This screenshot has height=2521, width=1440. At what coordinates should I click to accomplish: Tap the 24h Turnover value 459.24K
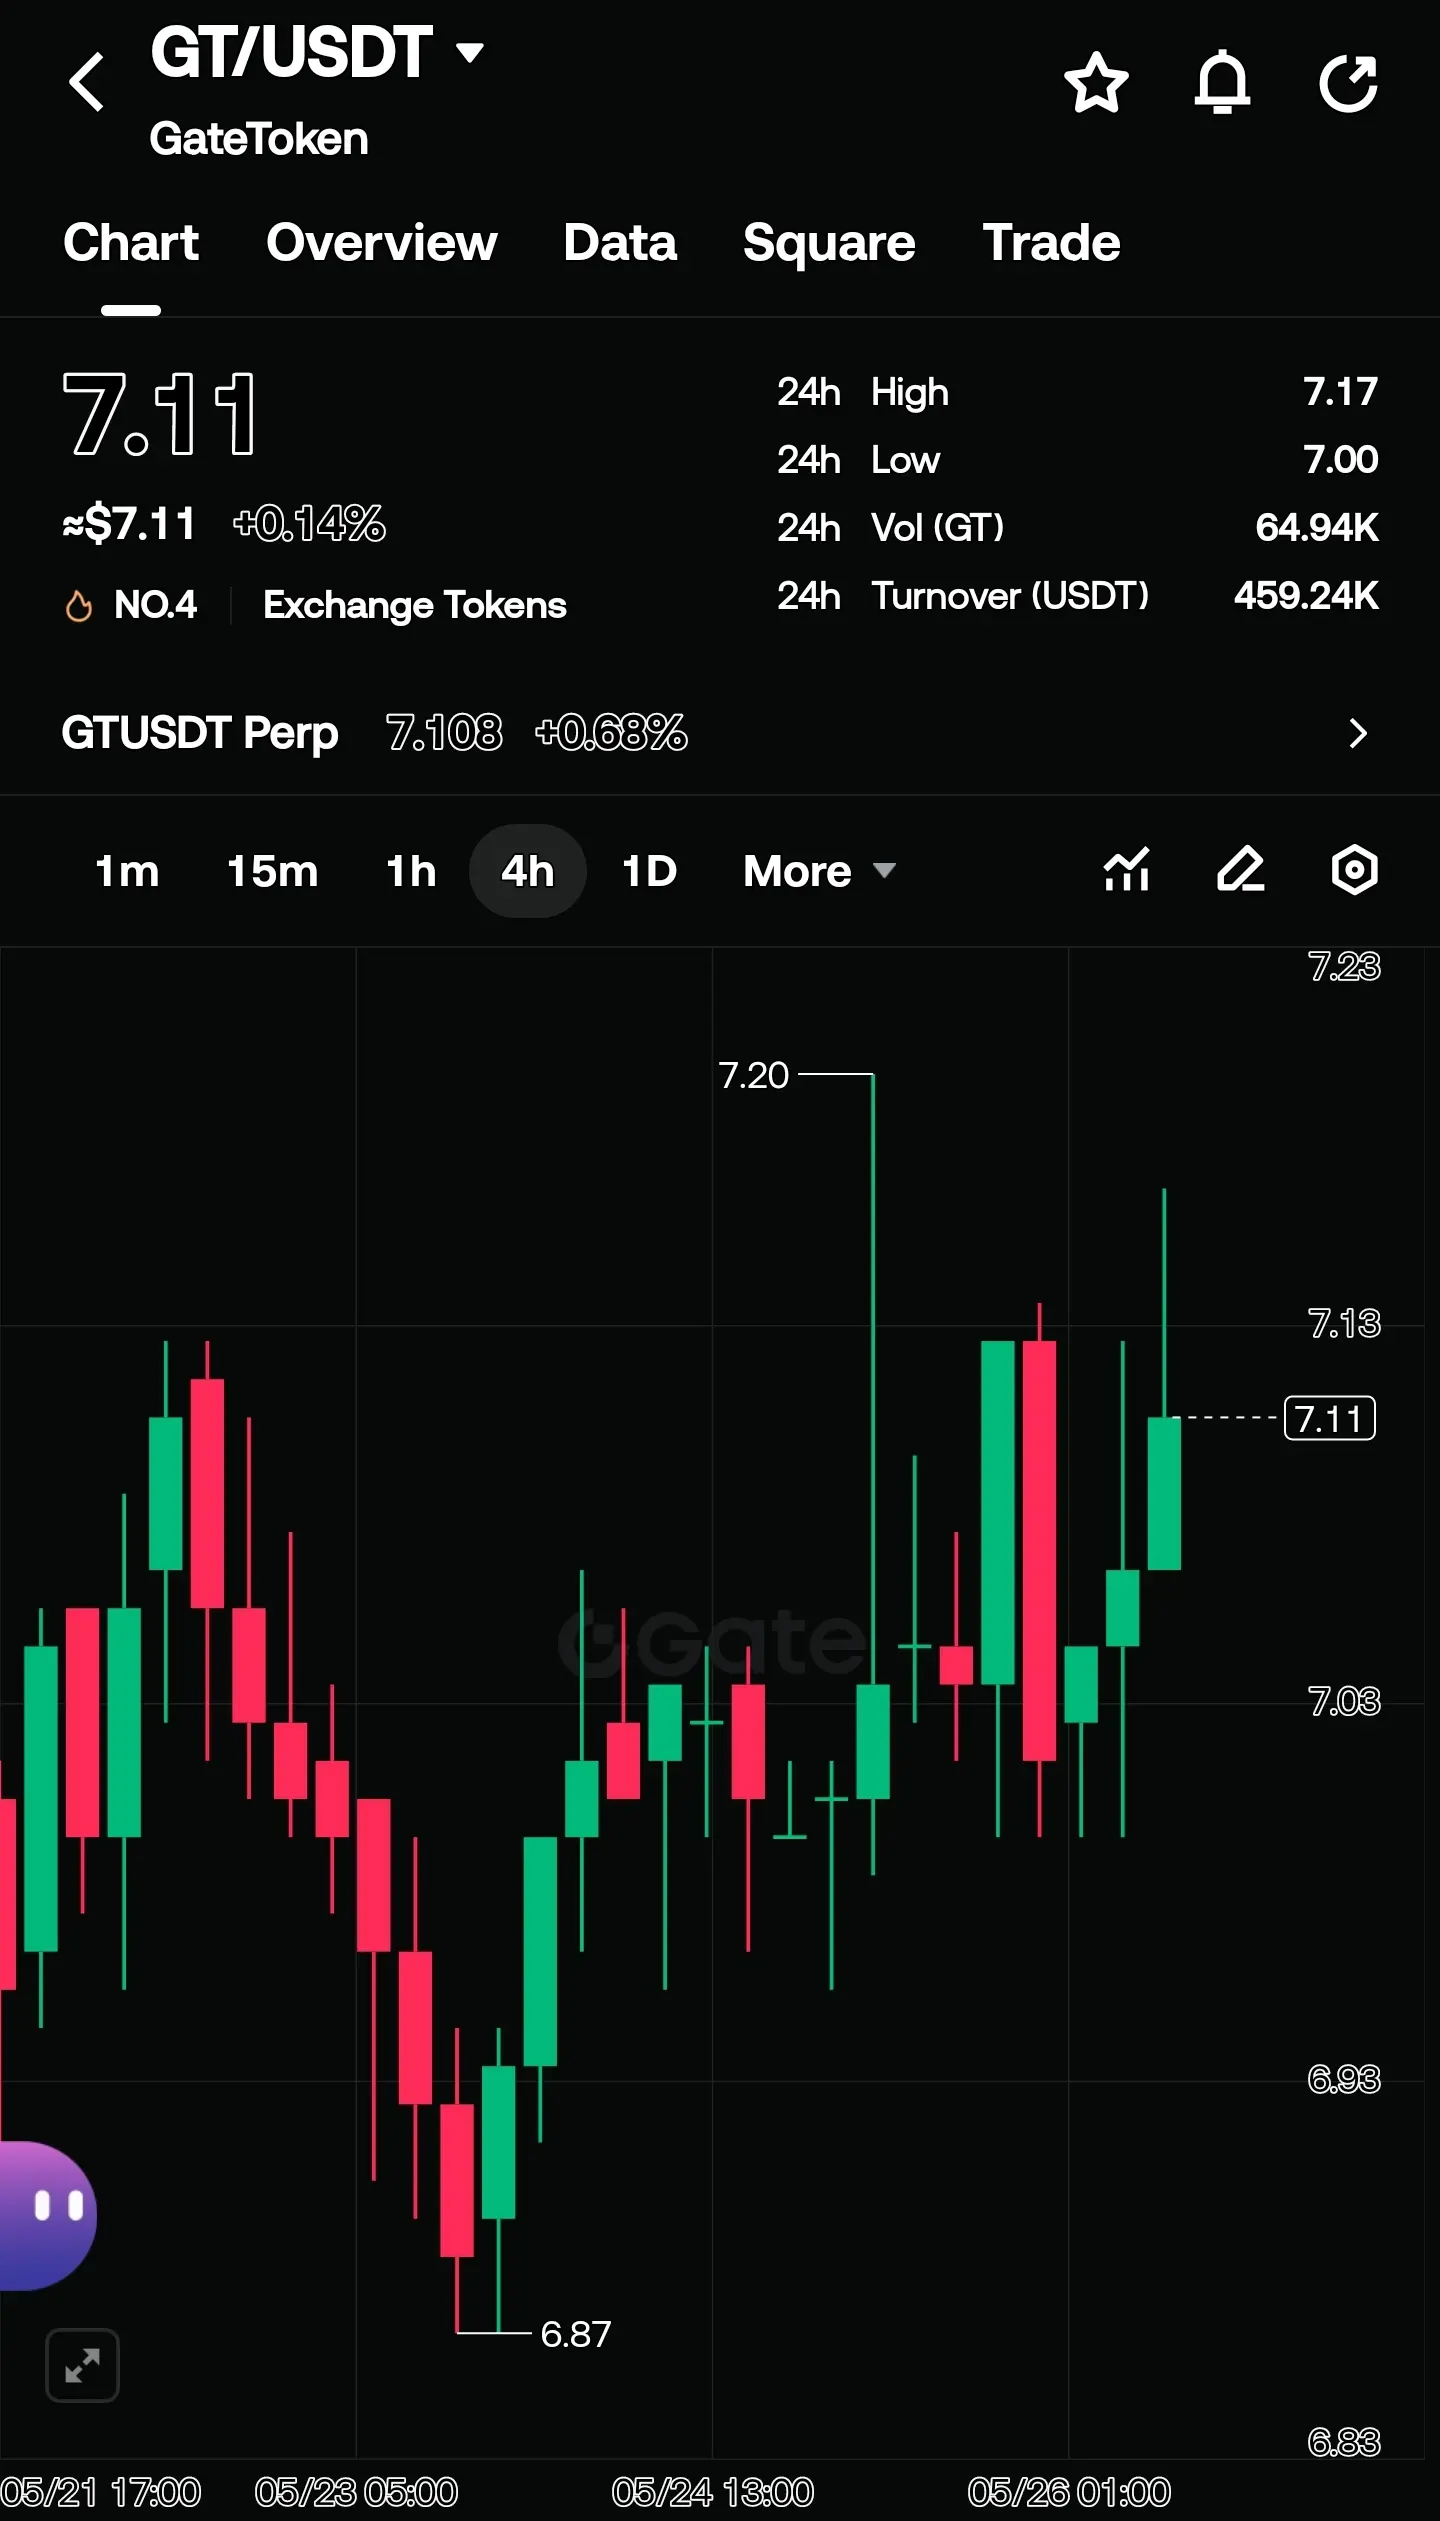point(1306,596)
